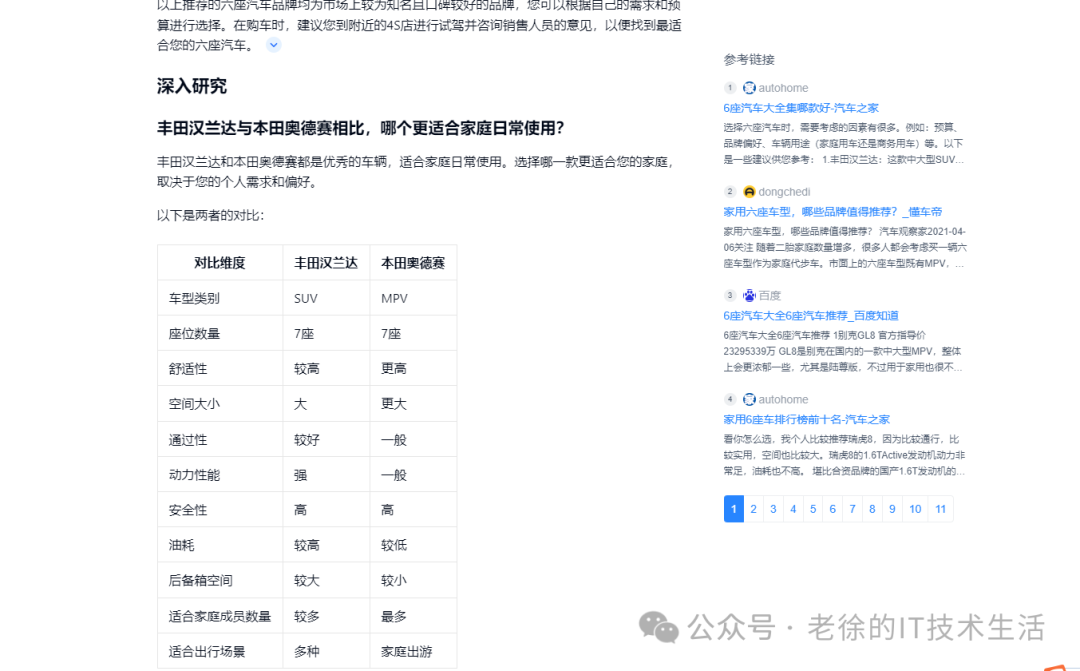The image size is (1080, 671).
Task: Open link 6座汽车大全集哪款好-汽车之家
Action: tap(801, 108)
